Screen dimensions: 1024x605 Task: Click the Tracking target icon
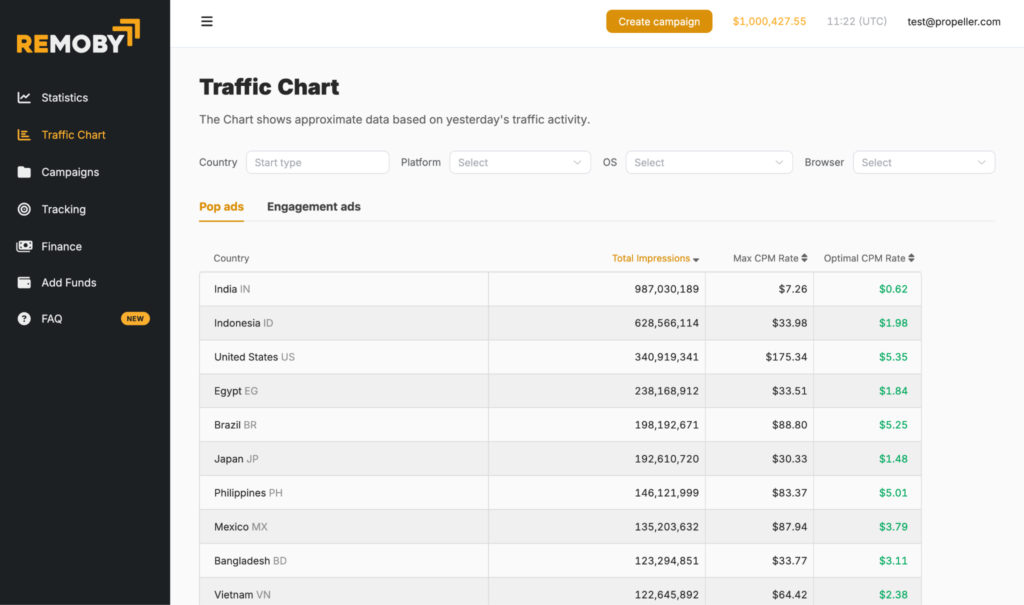[x=24, y=209]
